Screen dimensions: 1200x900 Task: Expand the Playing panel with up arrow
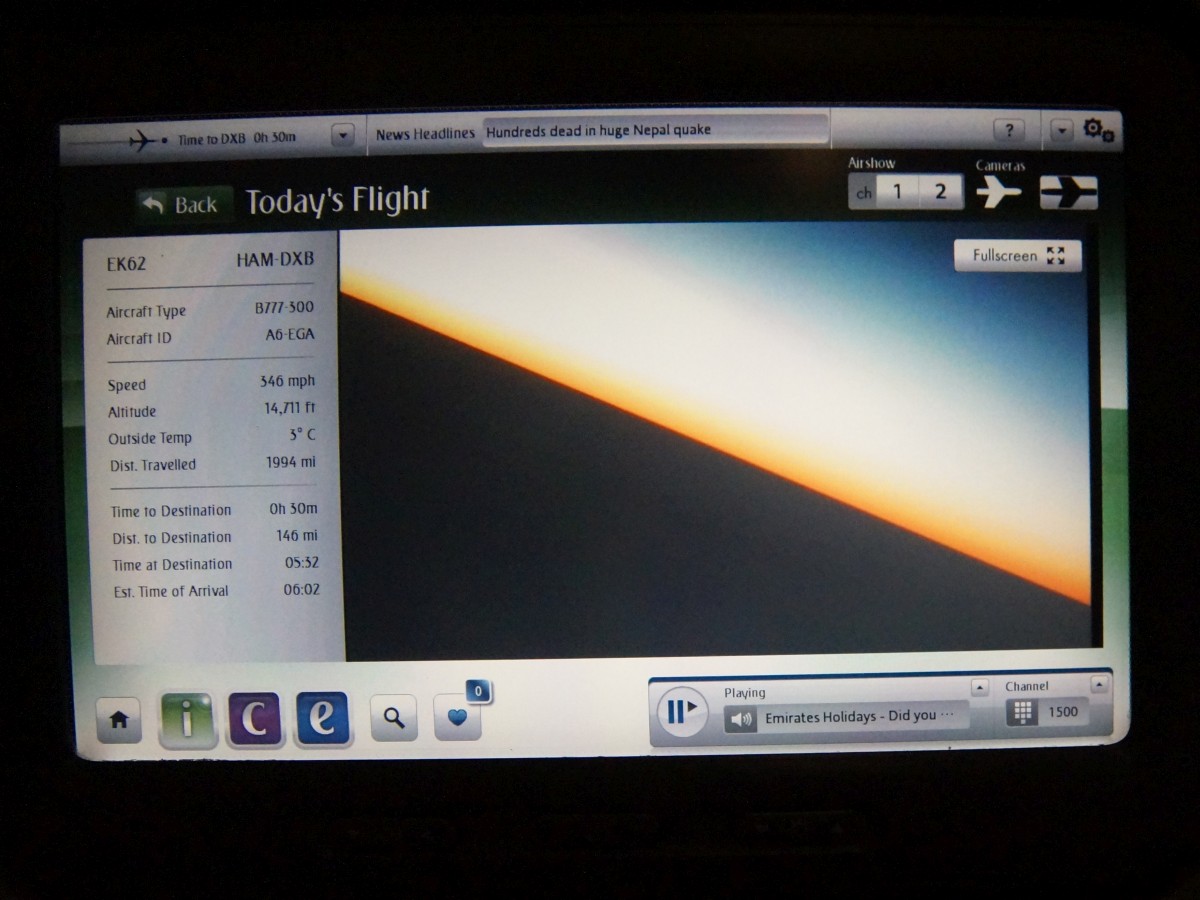(x=980, y=687)
